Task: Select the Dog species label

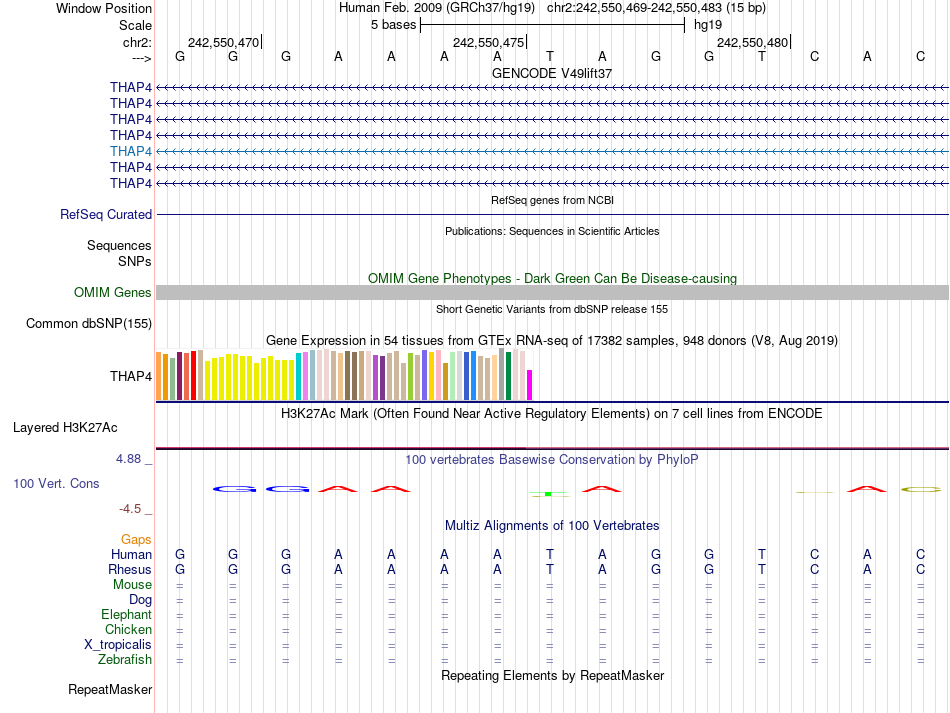Action: (x=141, y=600)
